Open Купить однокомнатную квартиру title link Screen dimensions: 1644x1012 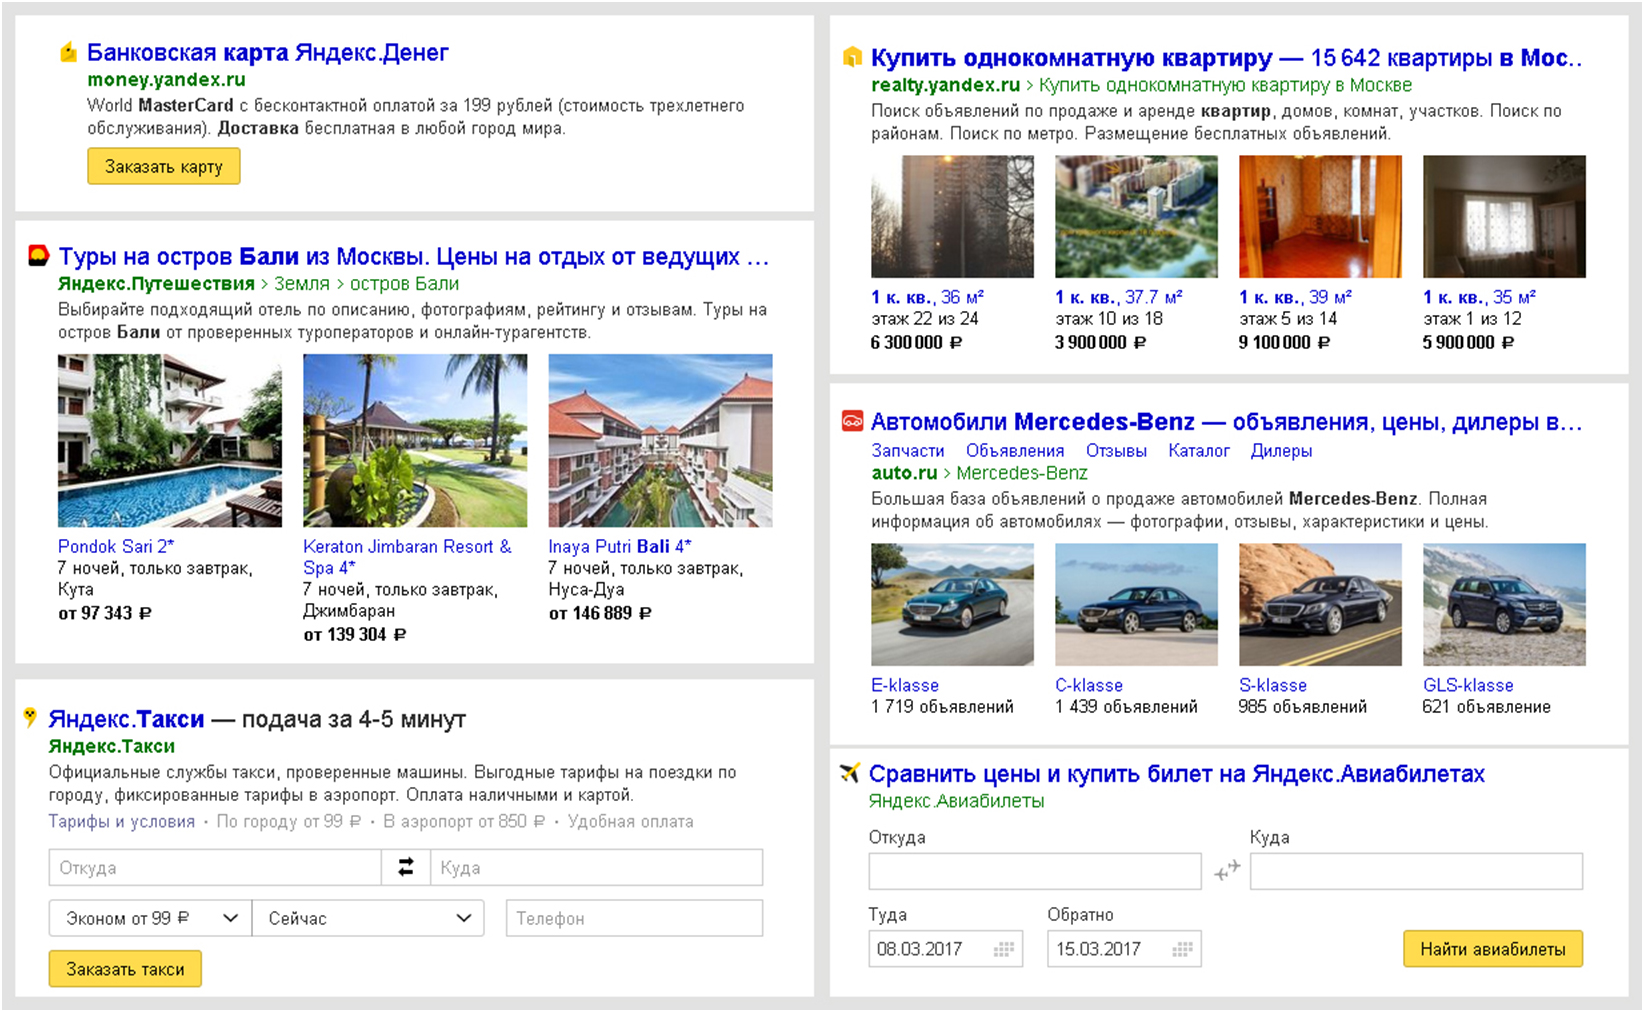(x=1226, y=58)
